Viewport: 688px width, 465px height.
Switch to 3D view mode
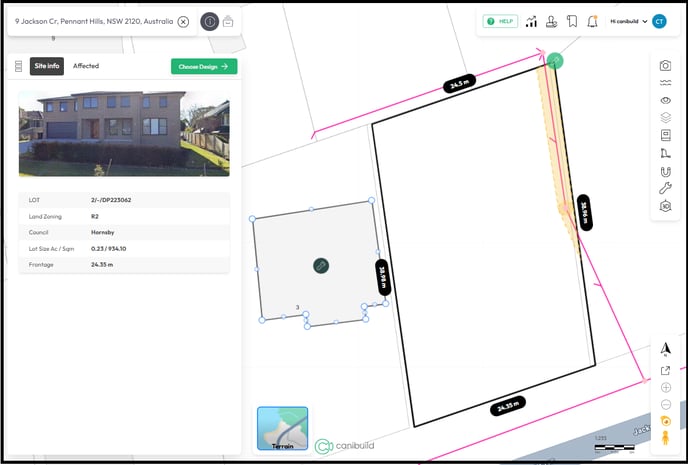pyautogui.click(x=665, y=206)
